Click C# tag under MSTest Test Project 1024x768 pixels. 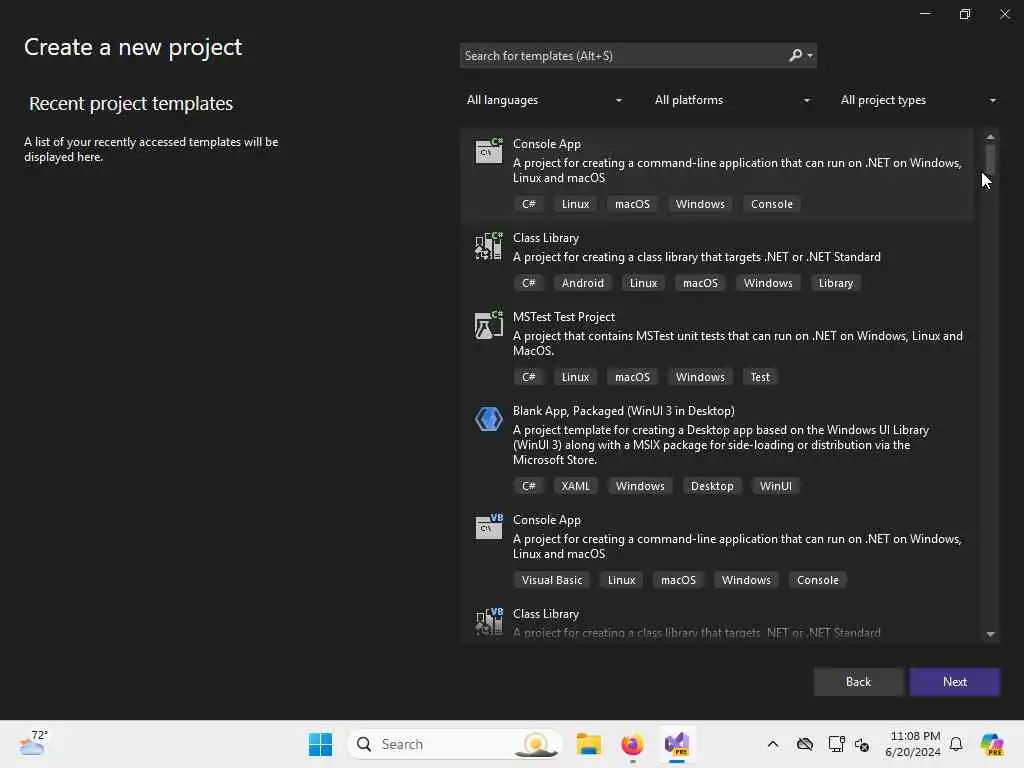pos(528,377)
